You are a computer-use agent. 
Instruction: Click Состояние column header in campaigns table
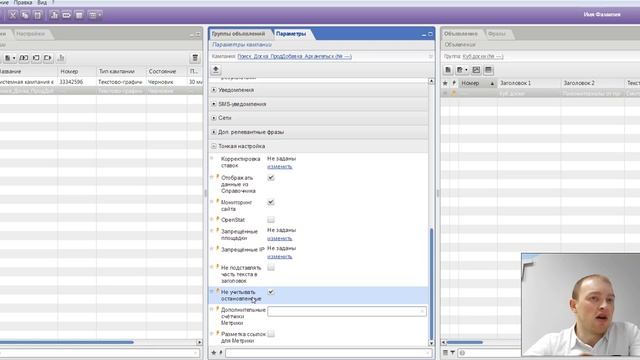point(167,71)
